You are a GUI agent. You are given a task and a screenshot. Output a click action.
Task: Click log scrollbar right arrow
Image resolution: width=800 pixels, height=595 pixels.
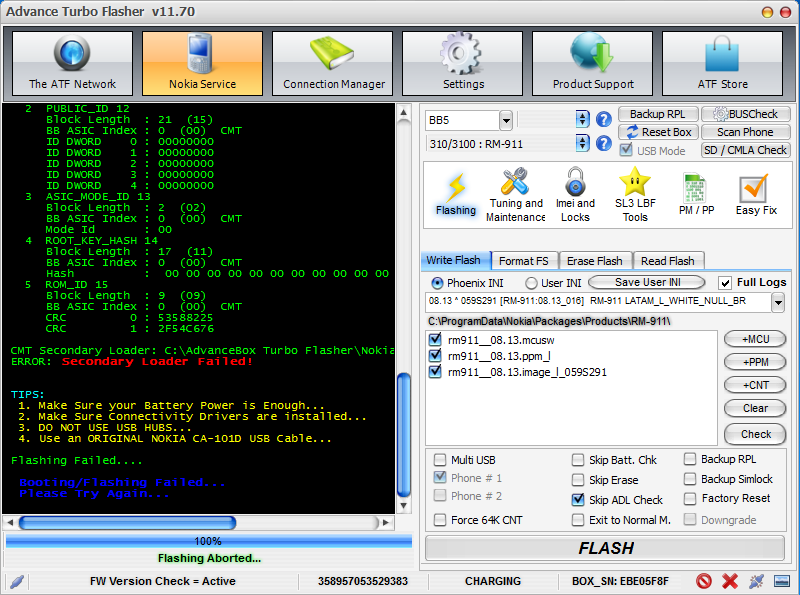[x=386, y=523]
